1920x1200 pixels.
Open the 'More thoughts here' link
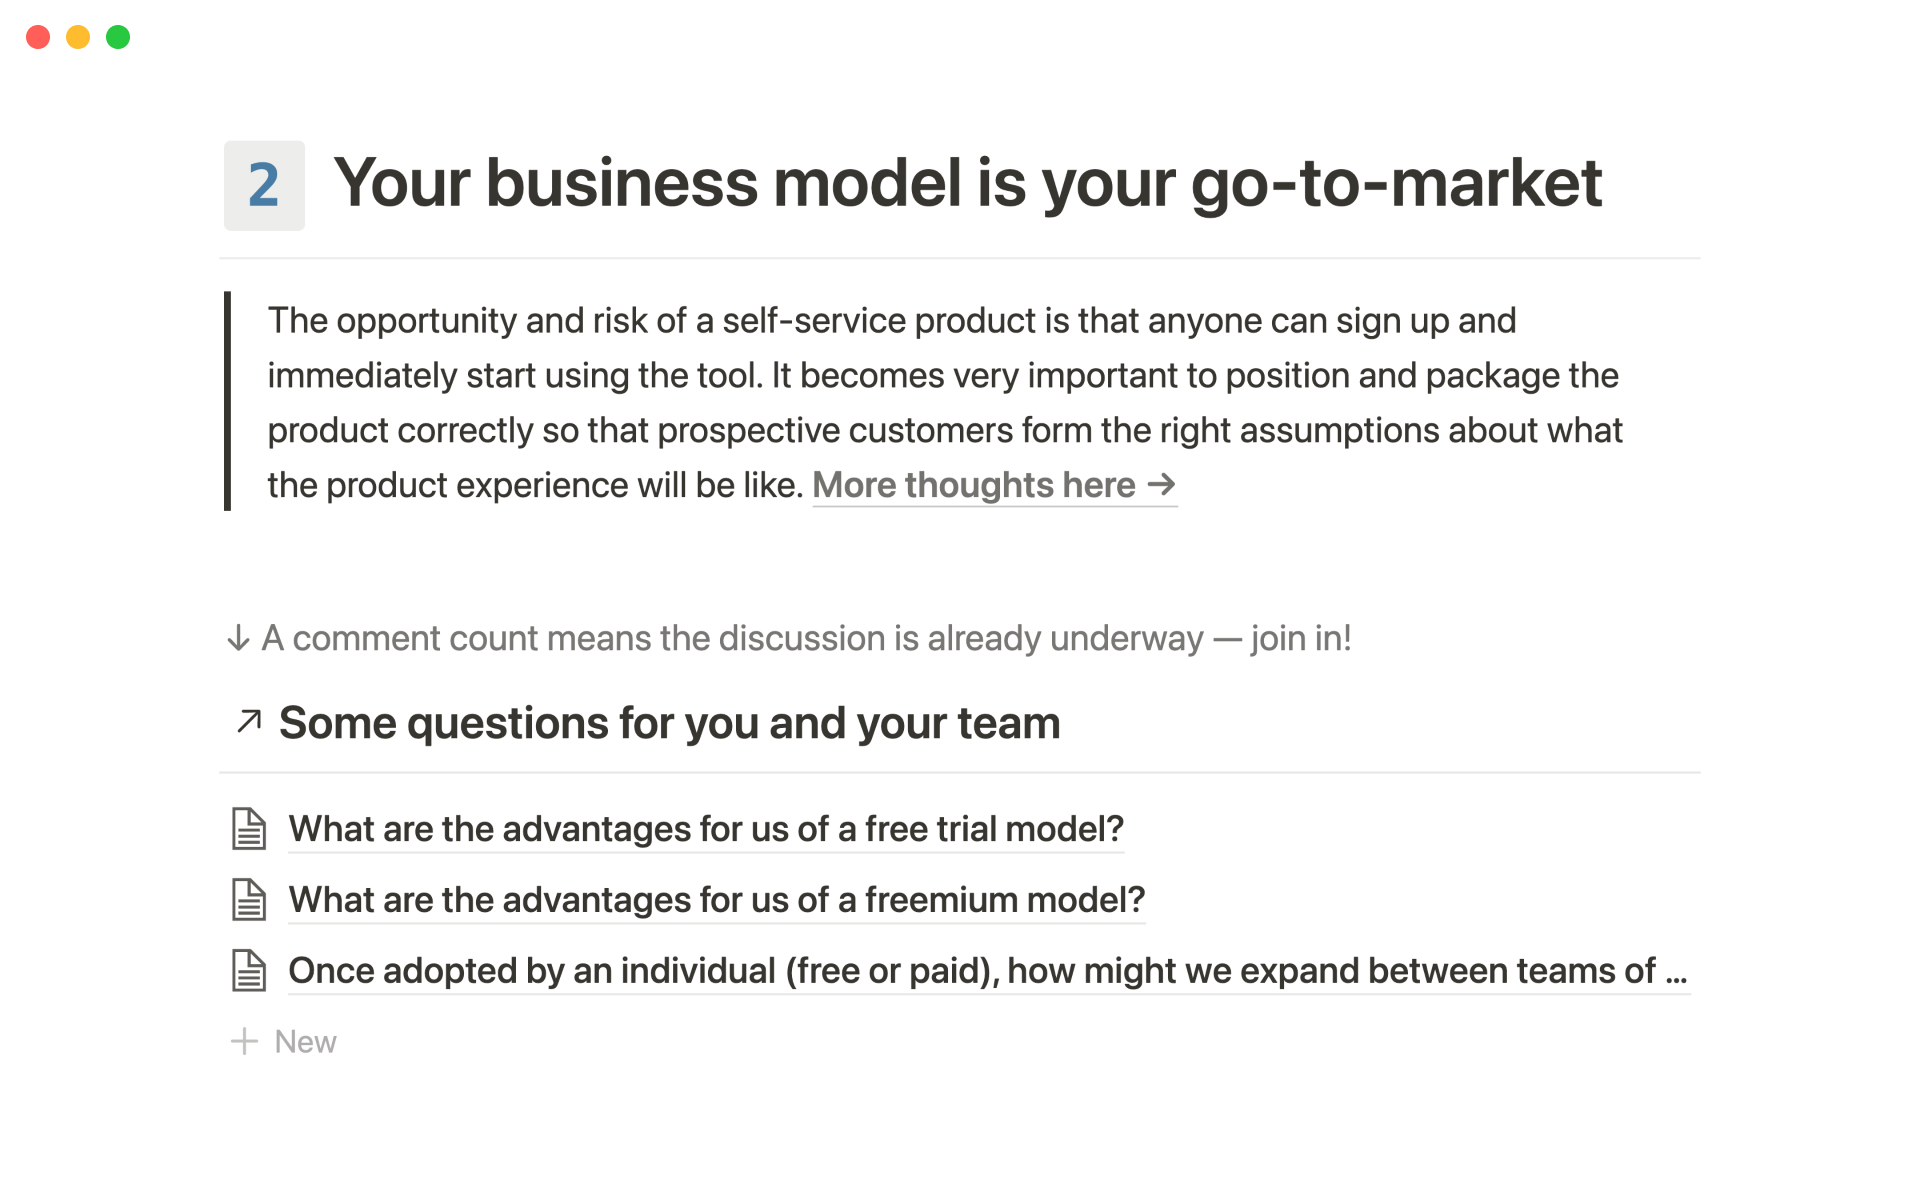(x=973, y=486)
